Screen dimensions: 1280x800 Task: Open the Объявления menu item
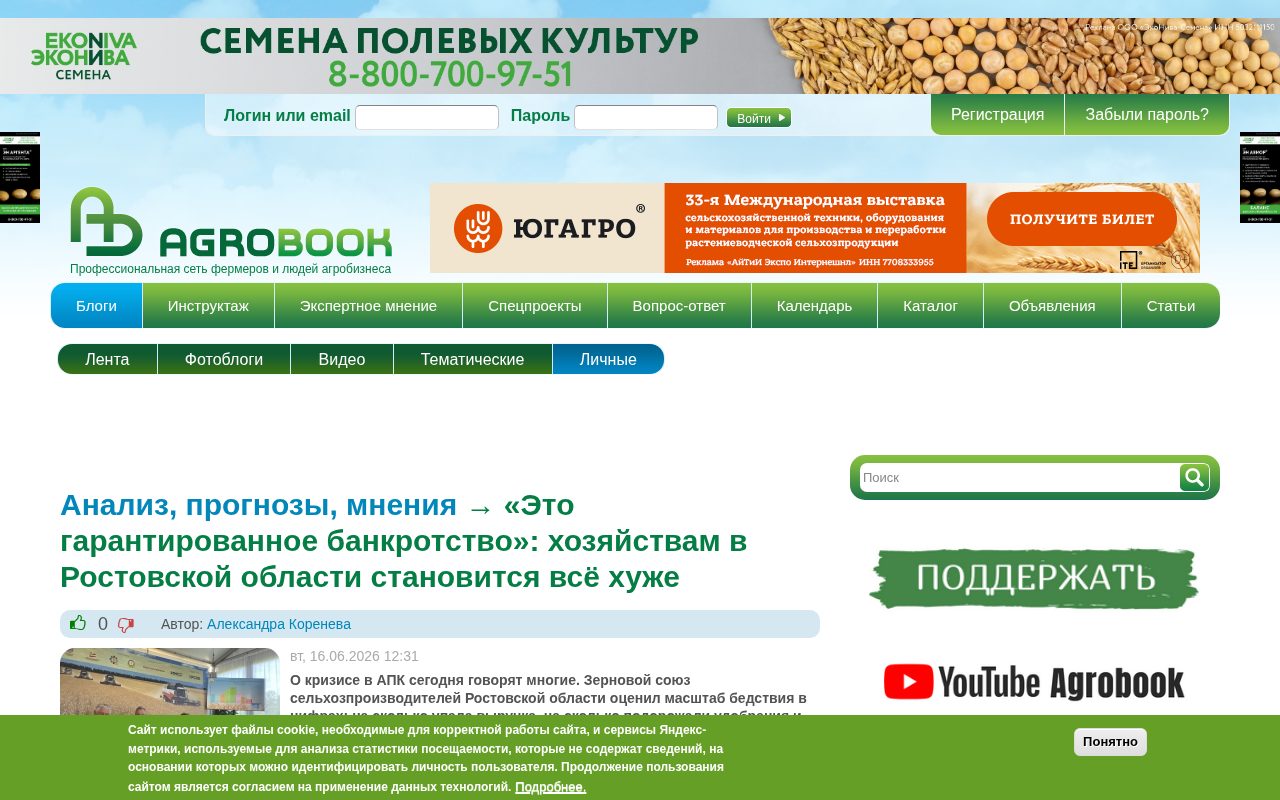click(x=1052, y=306)
